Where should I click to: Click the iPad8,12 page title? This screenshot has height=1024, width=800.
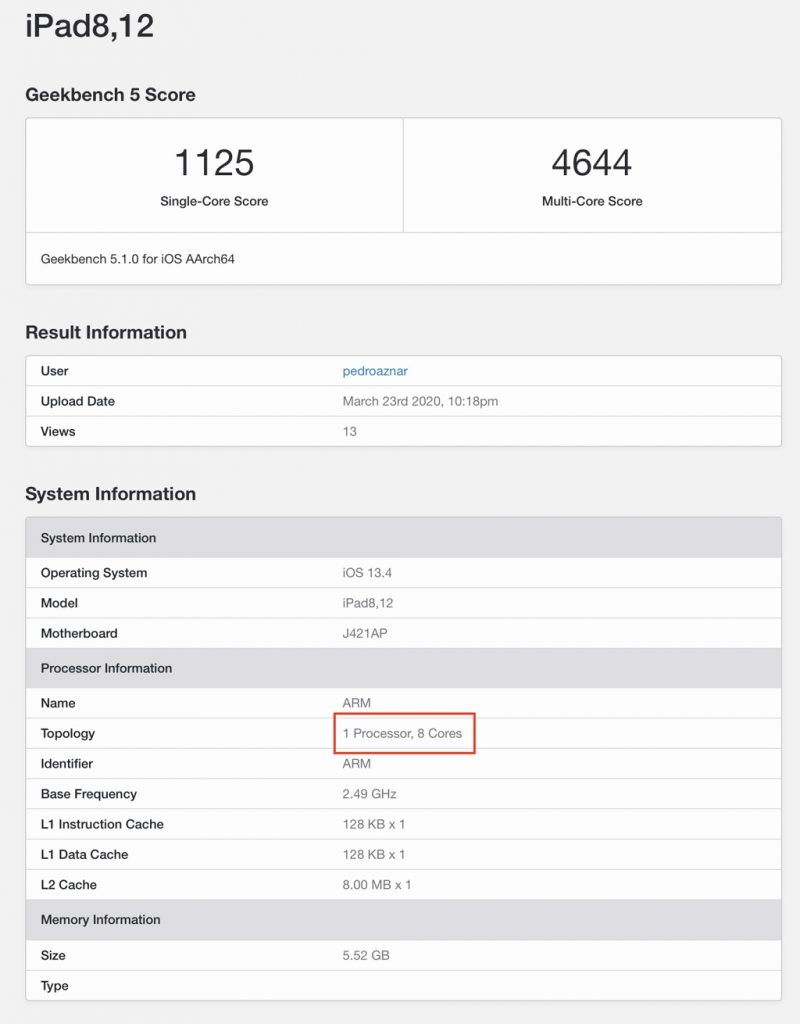click(89, 26)
